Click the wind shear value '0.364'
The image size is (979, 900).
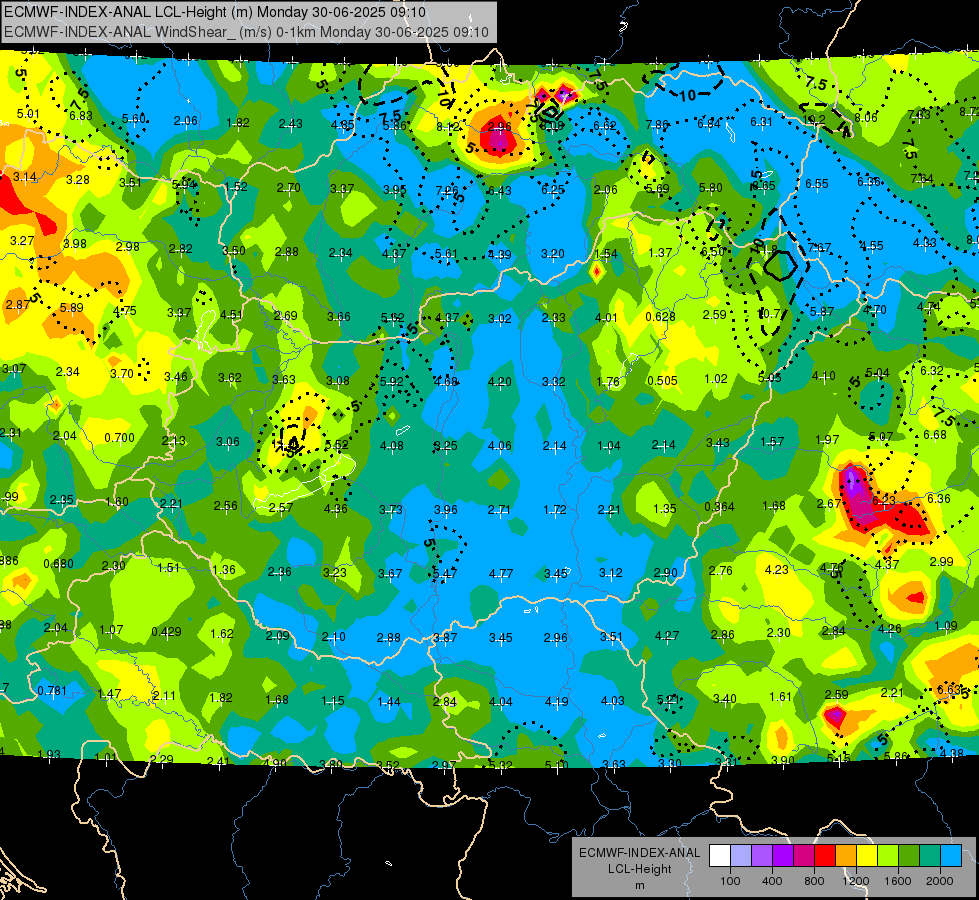(x=719, y=507)
